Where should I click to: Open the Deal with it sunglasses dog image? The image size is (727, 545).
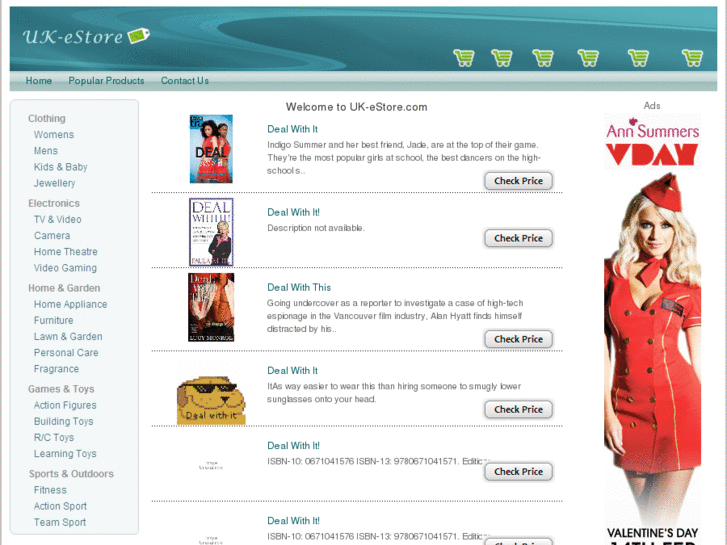(x=211, y=400)
